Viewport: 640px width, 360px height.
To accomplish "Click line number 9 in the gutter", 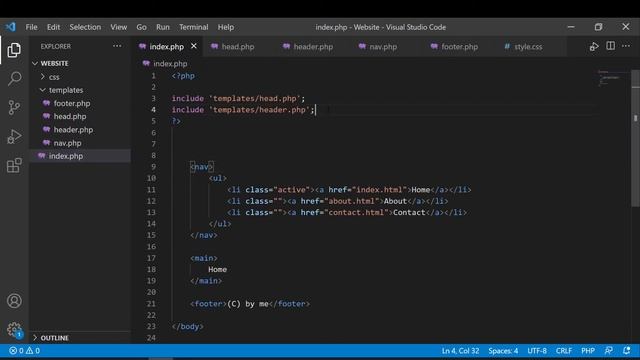I will [153, 167].
